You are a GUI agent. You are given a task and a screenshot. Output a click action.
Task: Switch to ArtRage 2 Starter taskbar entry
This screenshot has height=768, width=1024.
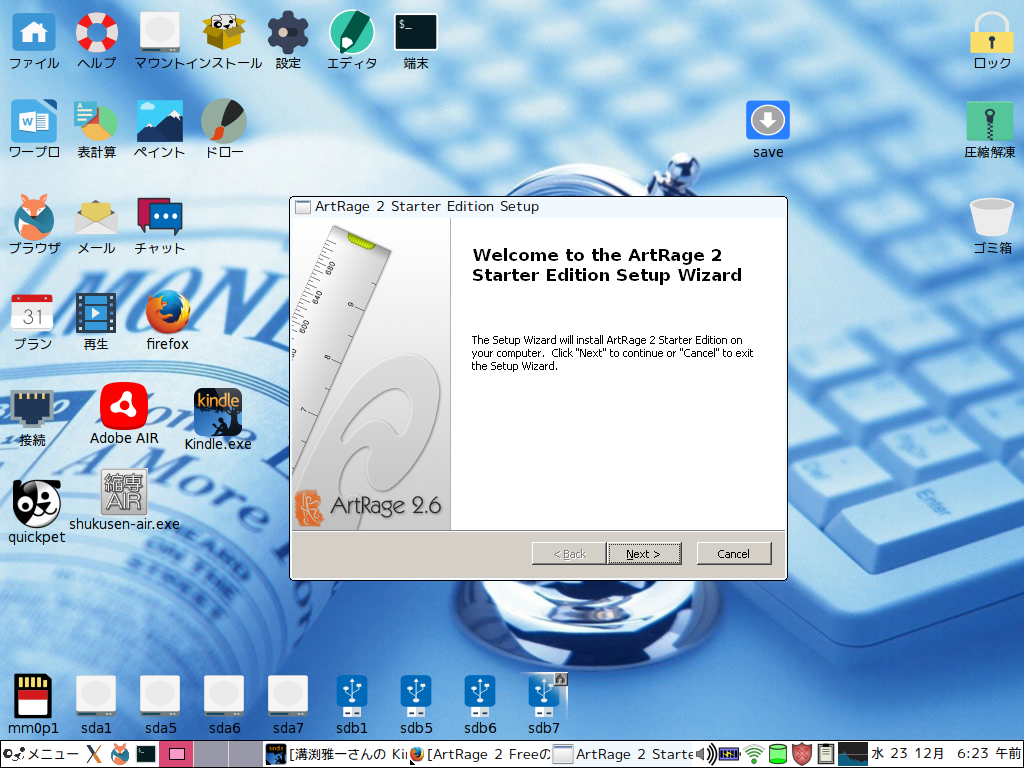(x=623, y=754)
